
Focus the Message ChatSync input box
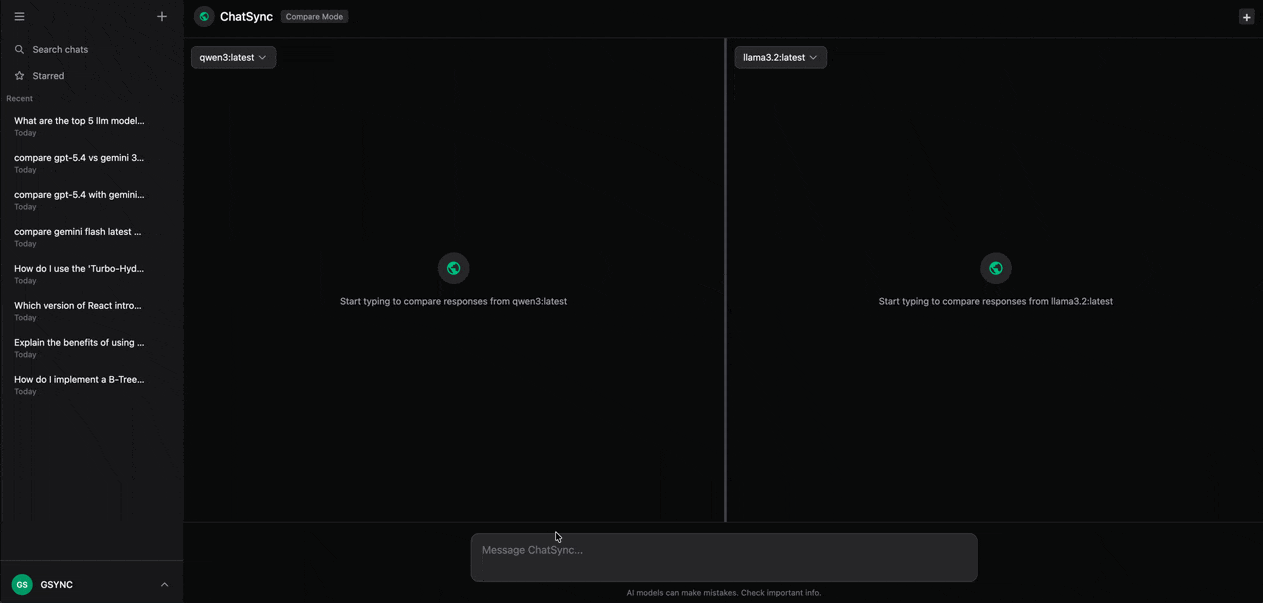click(724, 557)
